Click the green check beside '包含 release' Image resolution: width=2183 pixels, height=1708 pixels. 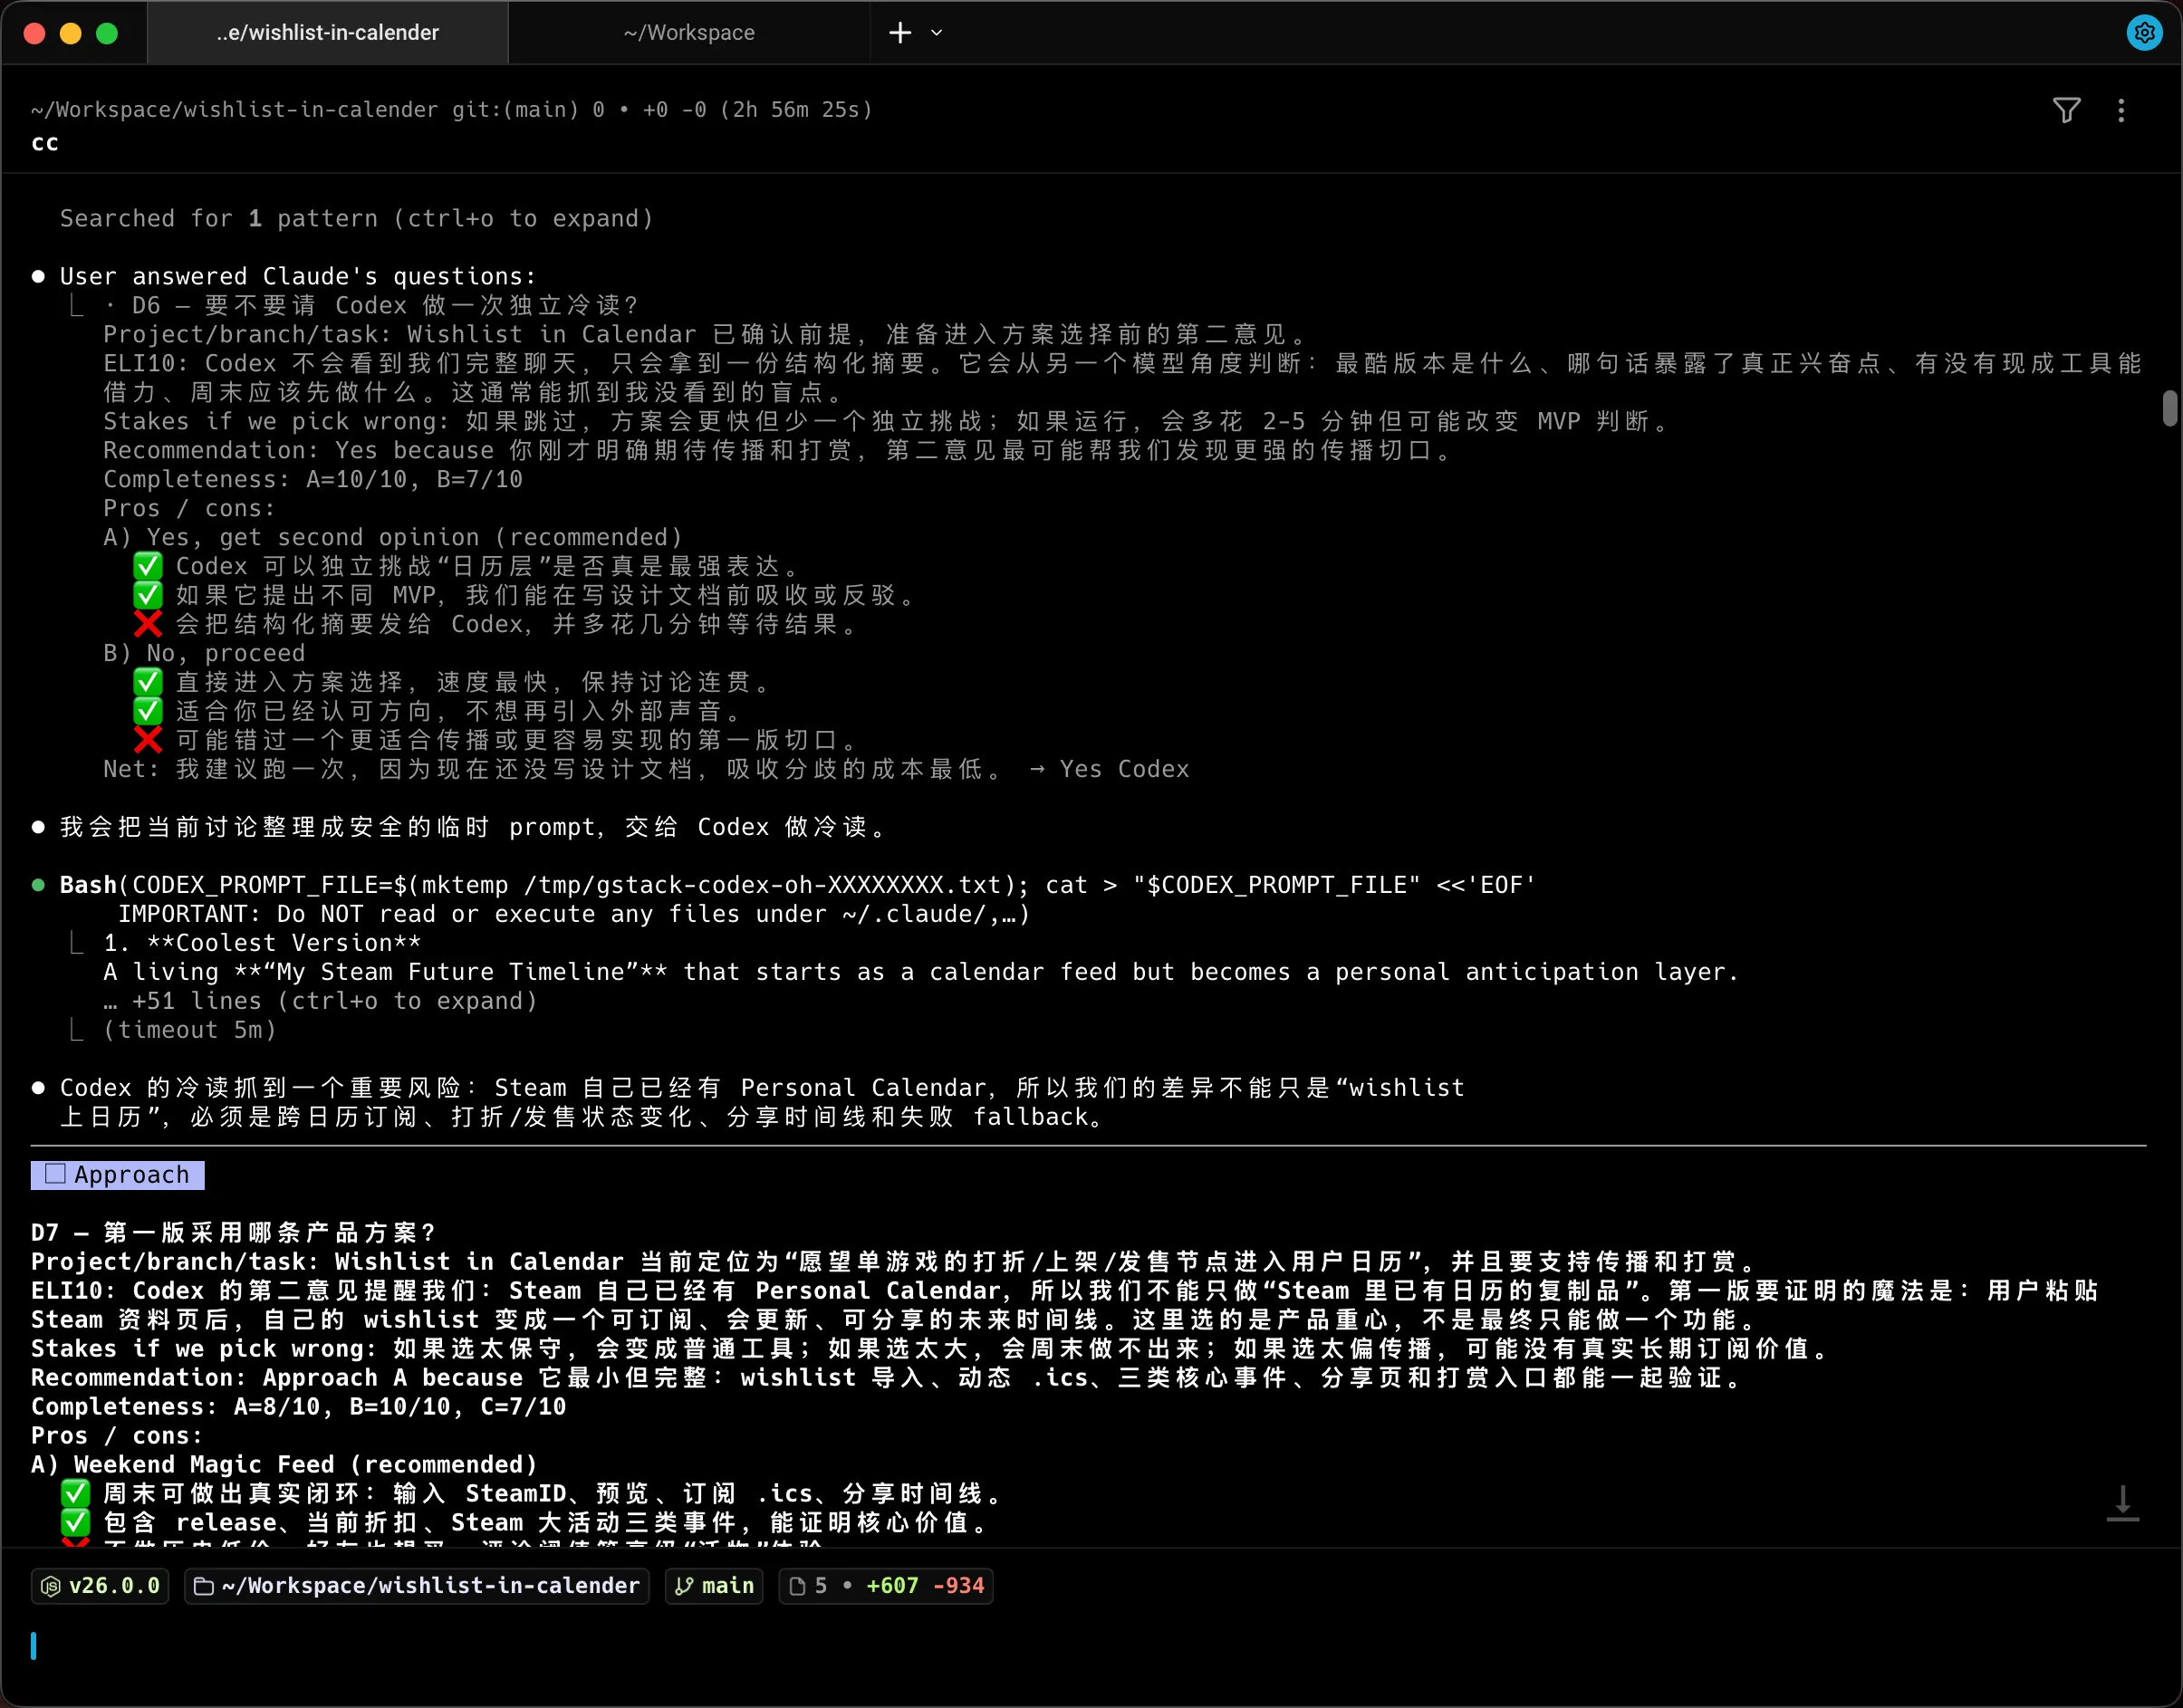pos(76,1523)
